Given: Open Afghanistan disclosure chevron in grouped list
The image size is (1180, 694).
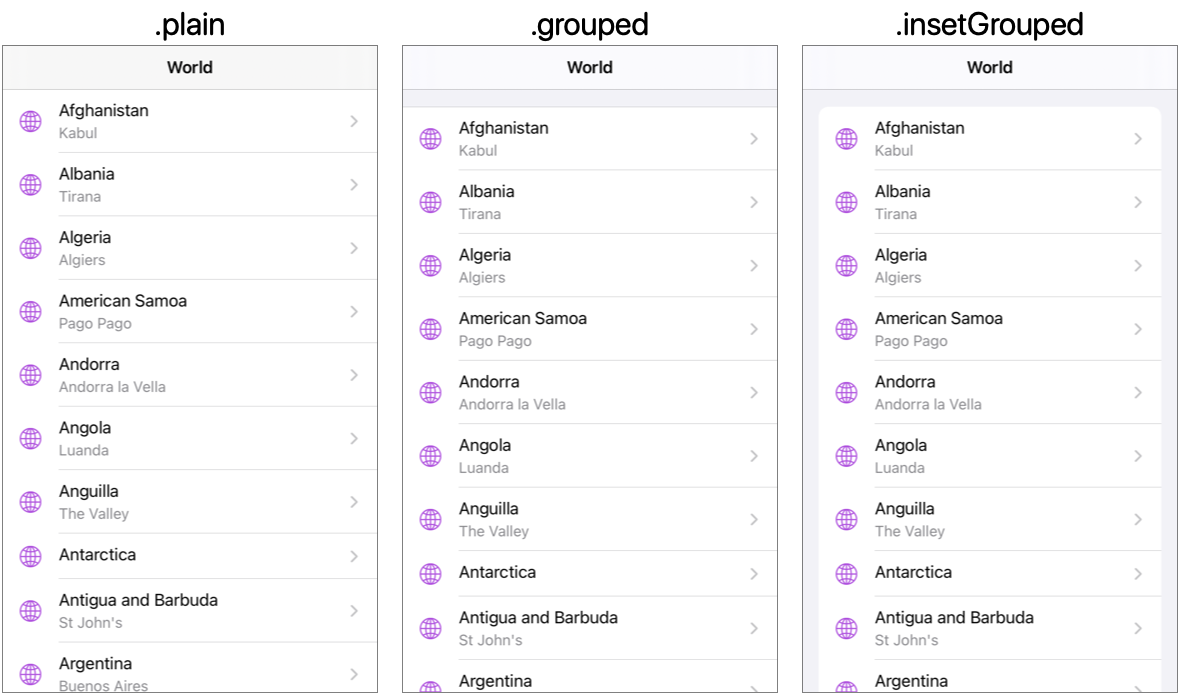Looking at the screenshot, I should pos(754,139).
